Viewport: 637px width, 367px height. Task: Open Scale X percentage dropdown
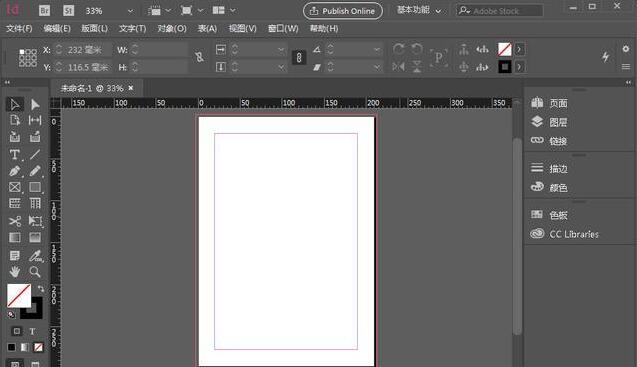[x=281, y=50]
